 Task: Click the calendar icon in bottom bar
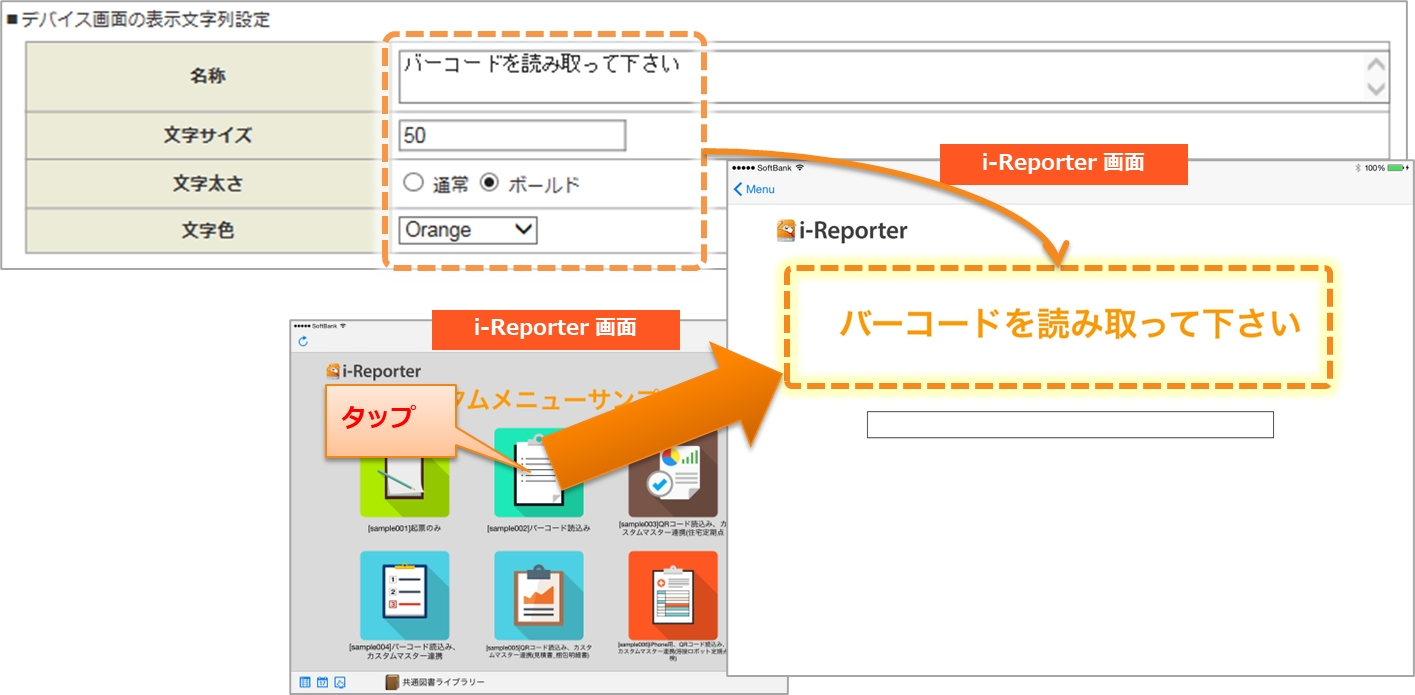point(323,682)
